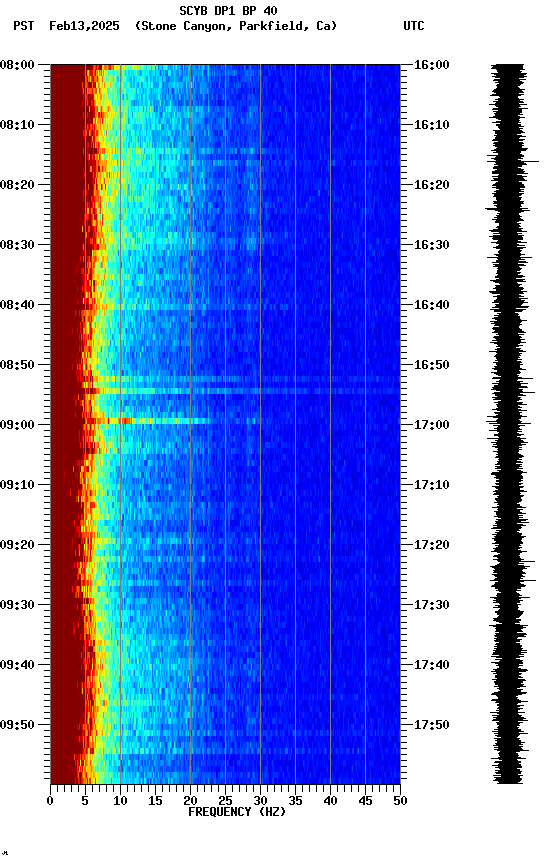Screen dimensions: 552x864
Task: Click the '30' frequency axis label
Action: (260, 801)
